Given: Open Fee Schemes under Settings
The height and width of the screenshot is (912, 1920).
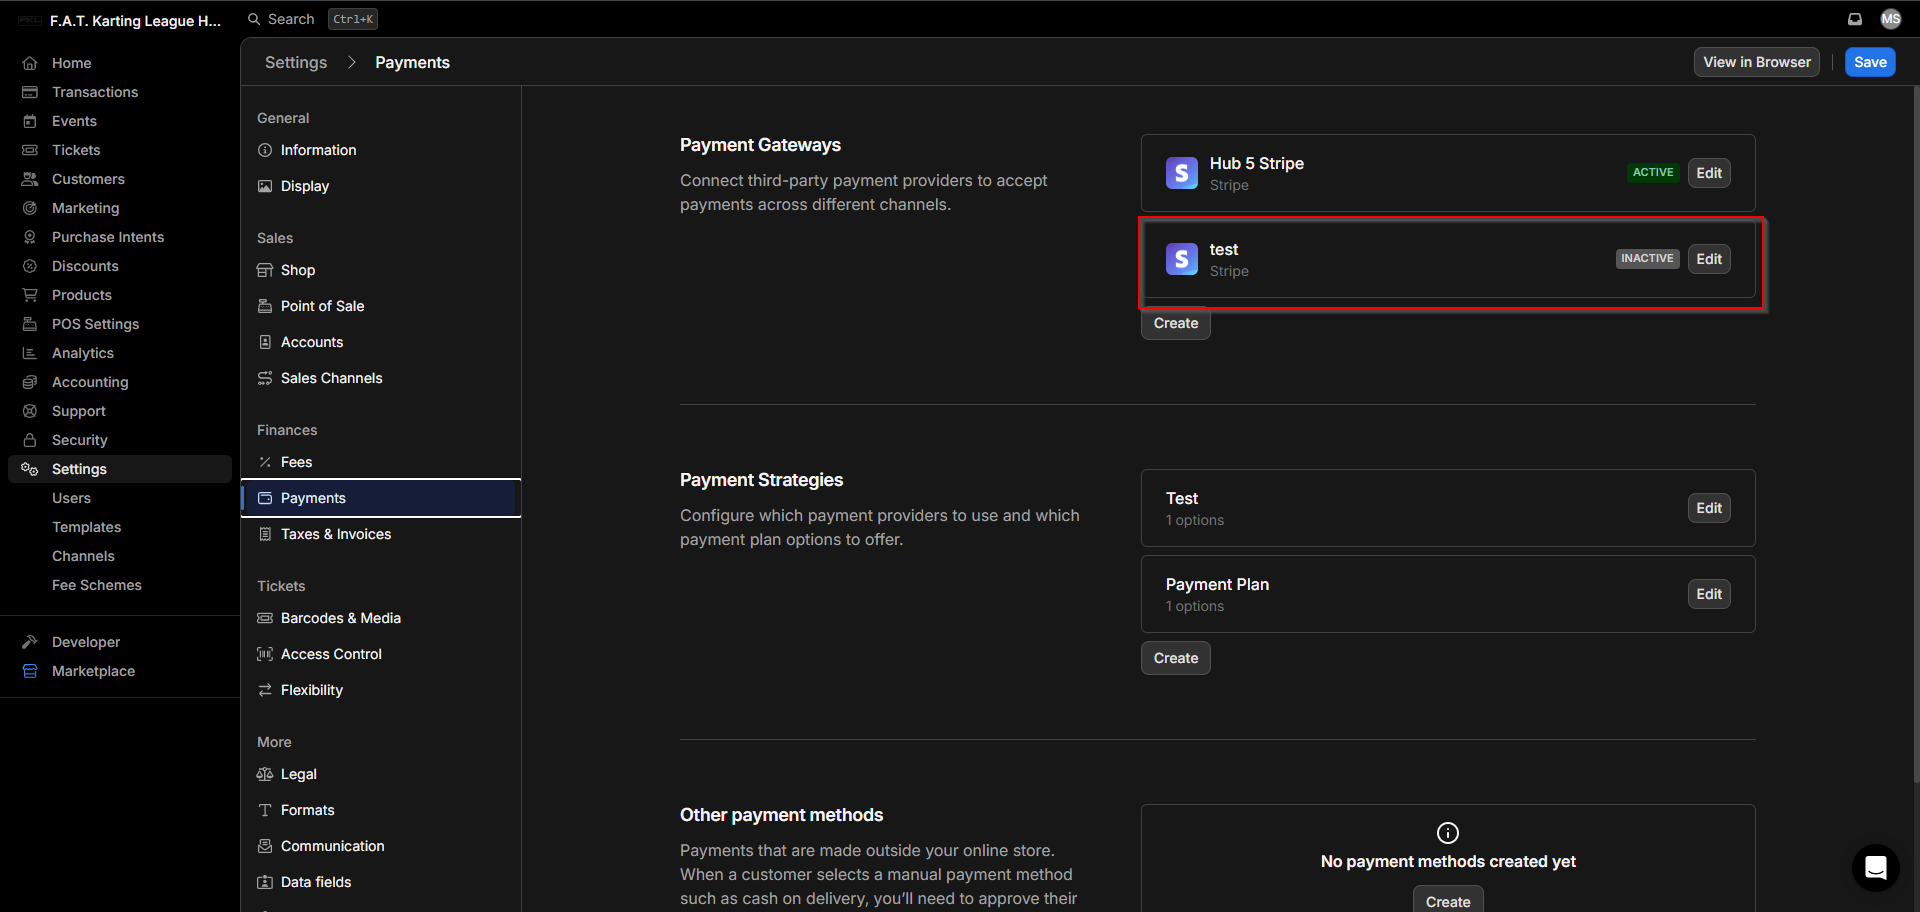Looking at the screenshot, I should (x=97, y=585).
